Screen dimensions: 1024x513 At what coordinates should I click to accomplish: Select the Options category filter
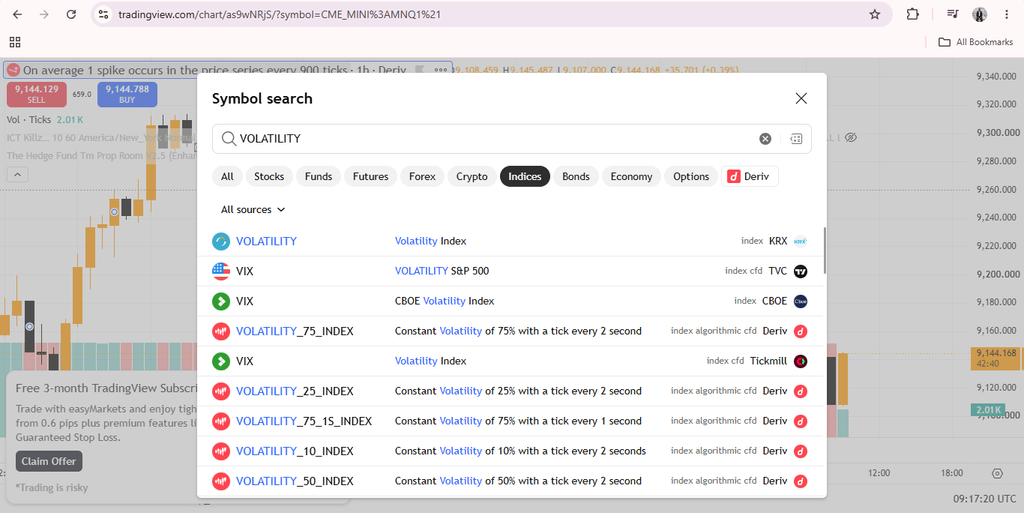tap(691, 176)
